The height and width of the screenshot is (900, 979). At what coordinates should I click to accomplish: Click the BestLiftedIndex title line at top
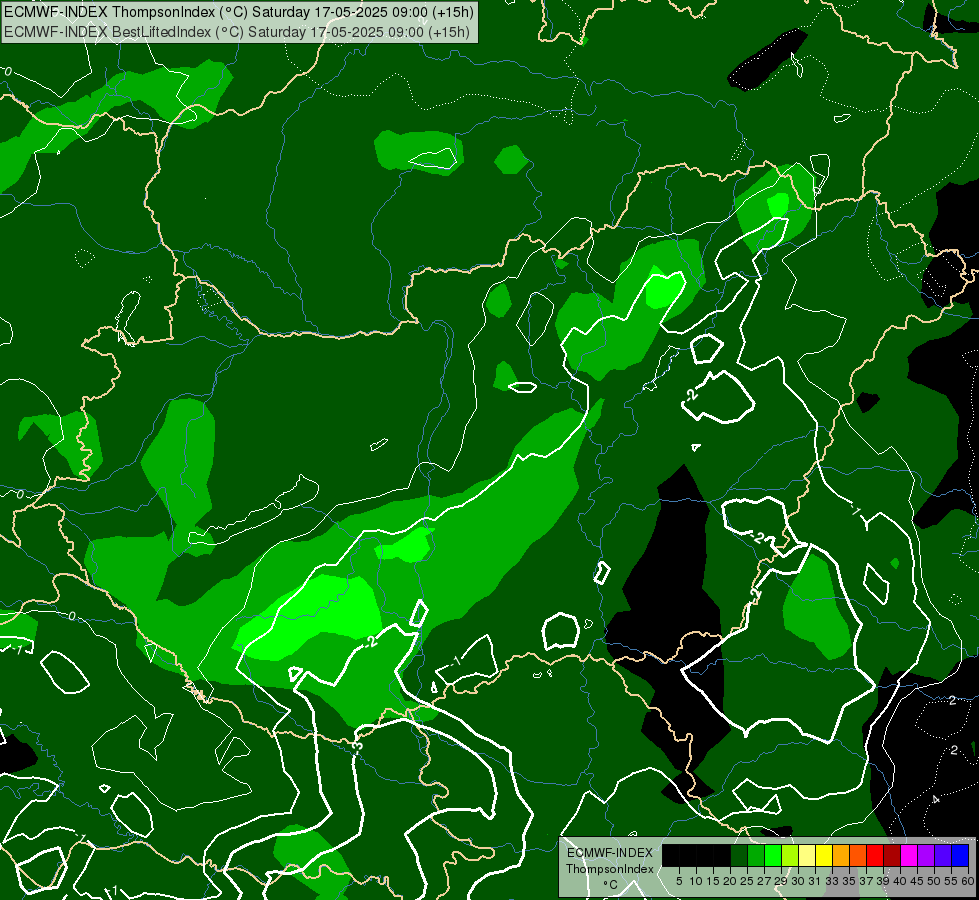pos(237,32)
